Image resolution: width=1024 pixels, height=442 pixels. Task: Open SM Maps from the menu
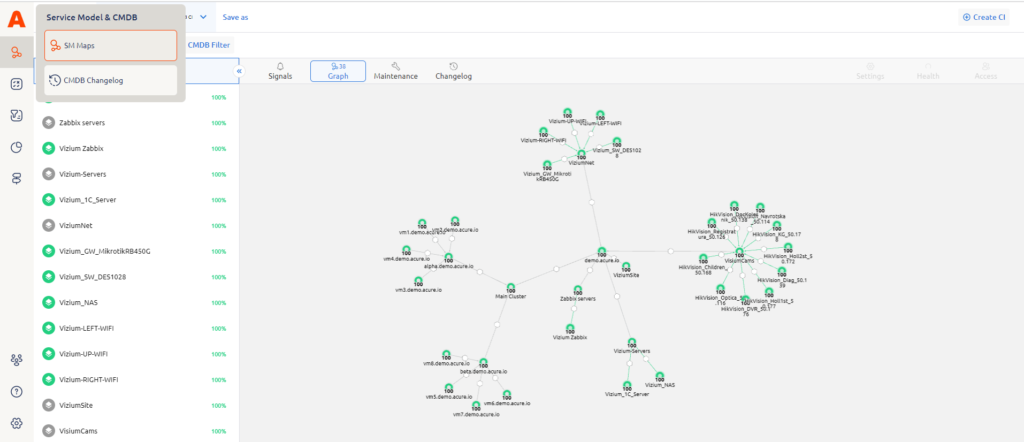(x=110, y=46)
